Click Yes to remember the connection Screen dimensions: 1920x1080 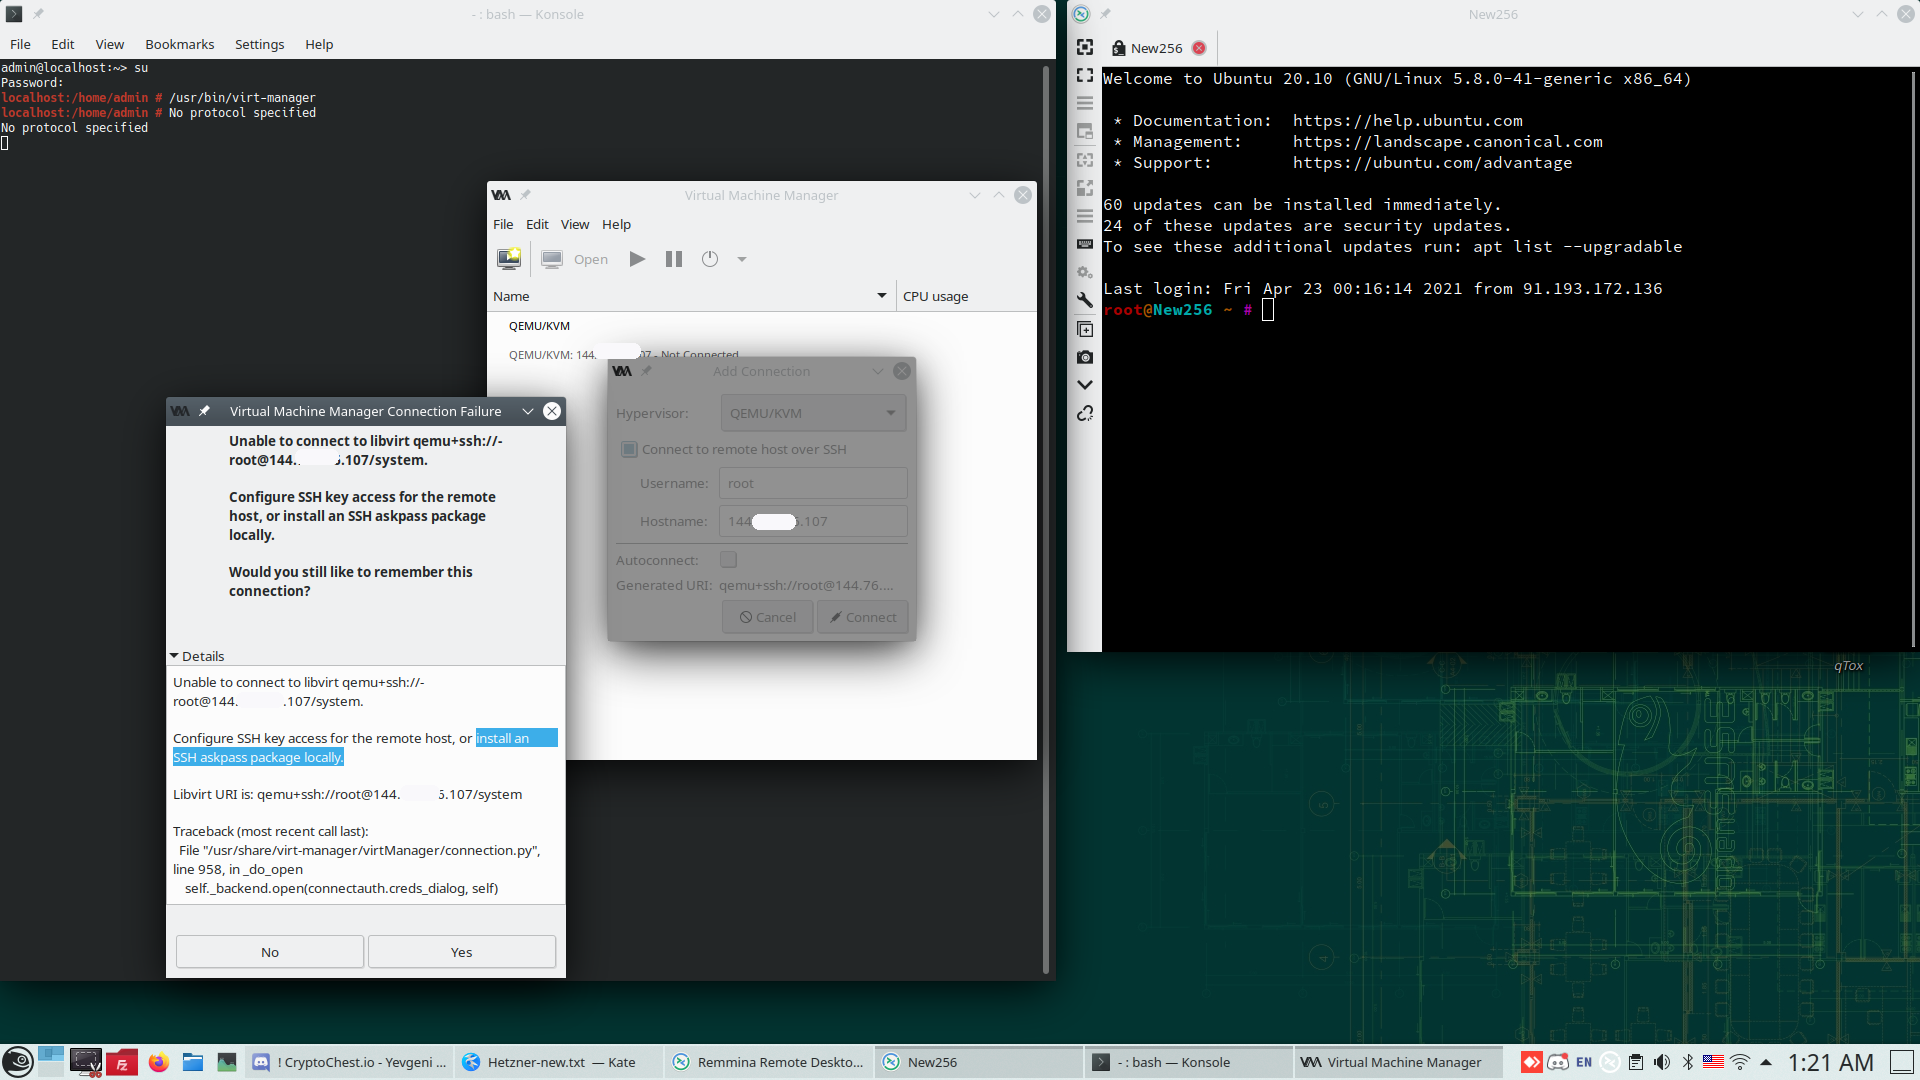461,952
